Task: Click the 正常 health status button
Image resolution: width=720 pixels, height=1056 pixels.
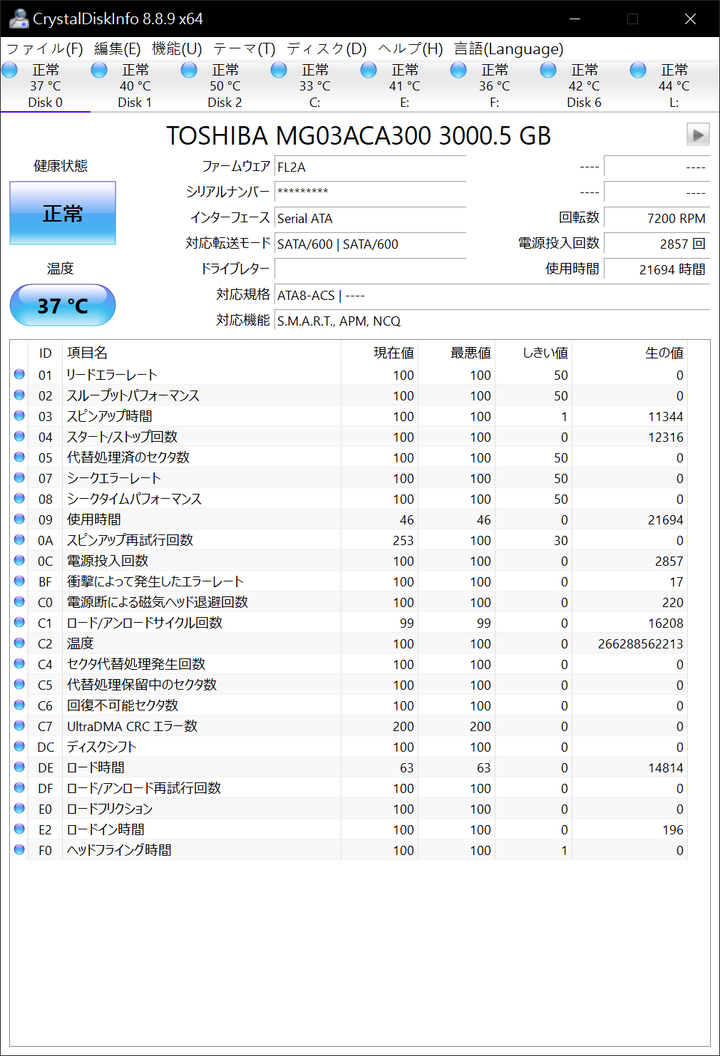Action: coord(63,213)
